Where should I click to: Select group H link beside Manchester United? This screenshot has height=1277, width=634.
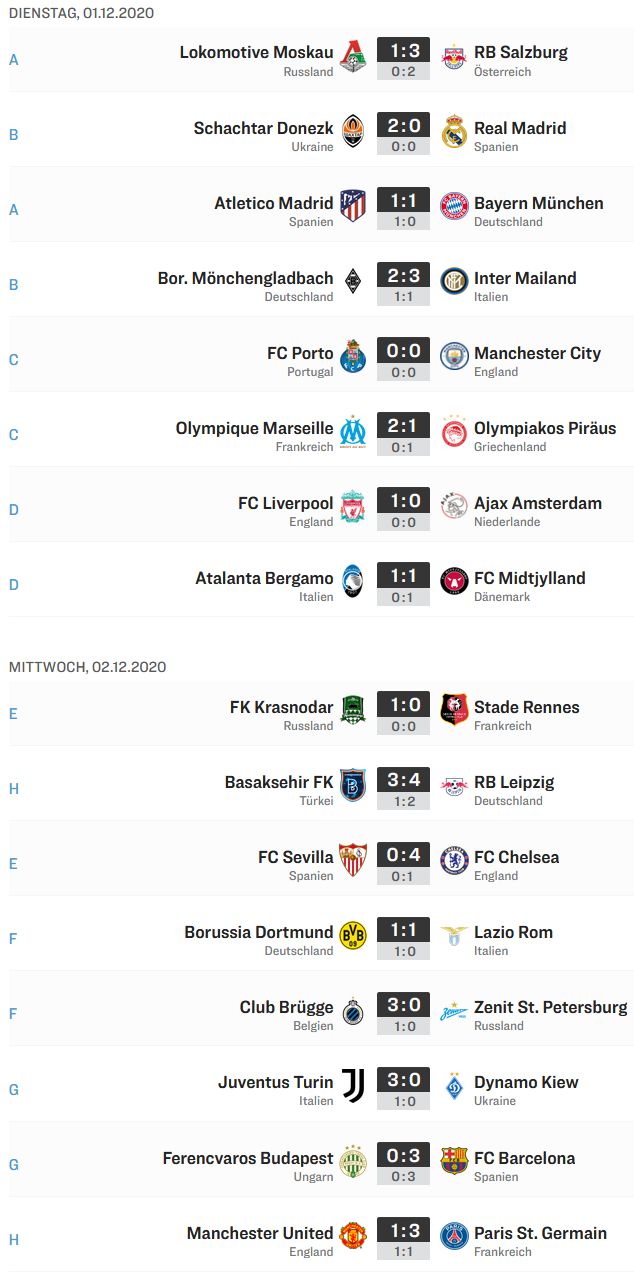coord(14,1239)
